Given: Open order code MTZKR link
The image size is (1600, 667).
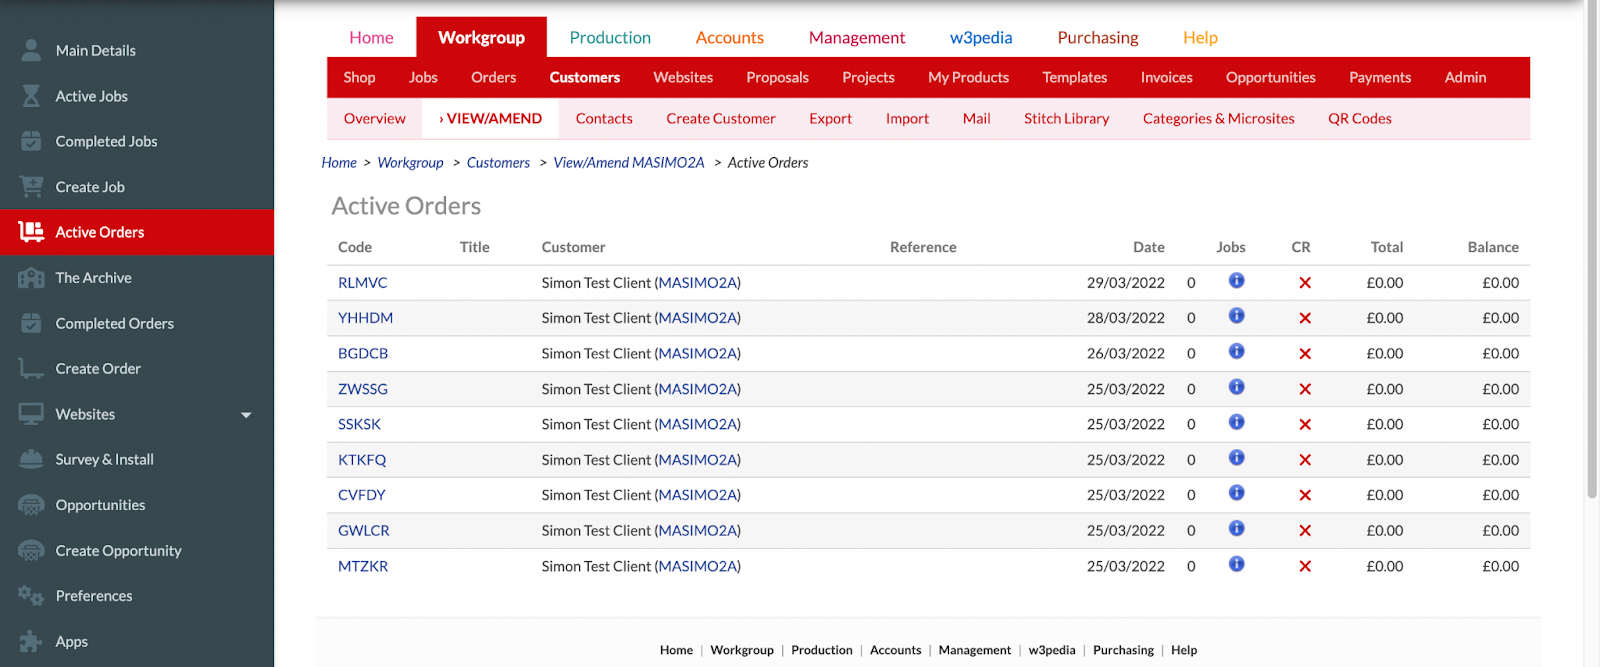Looking at the screenshot, I should [363, 566].
